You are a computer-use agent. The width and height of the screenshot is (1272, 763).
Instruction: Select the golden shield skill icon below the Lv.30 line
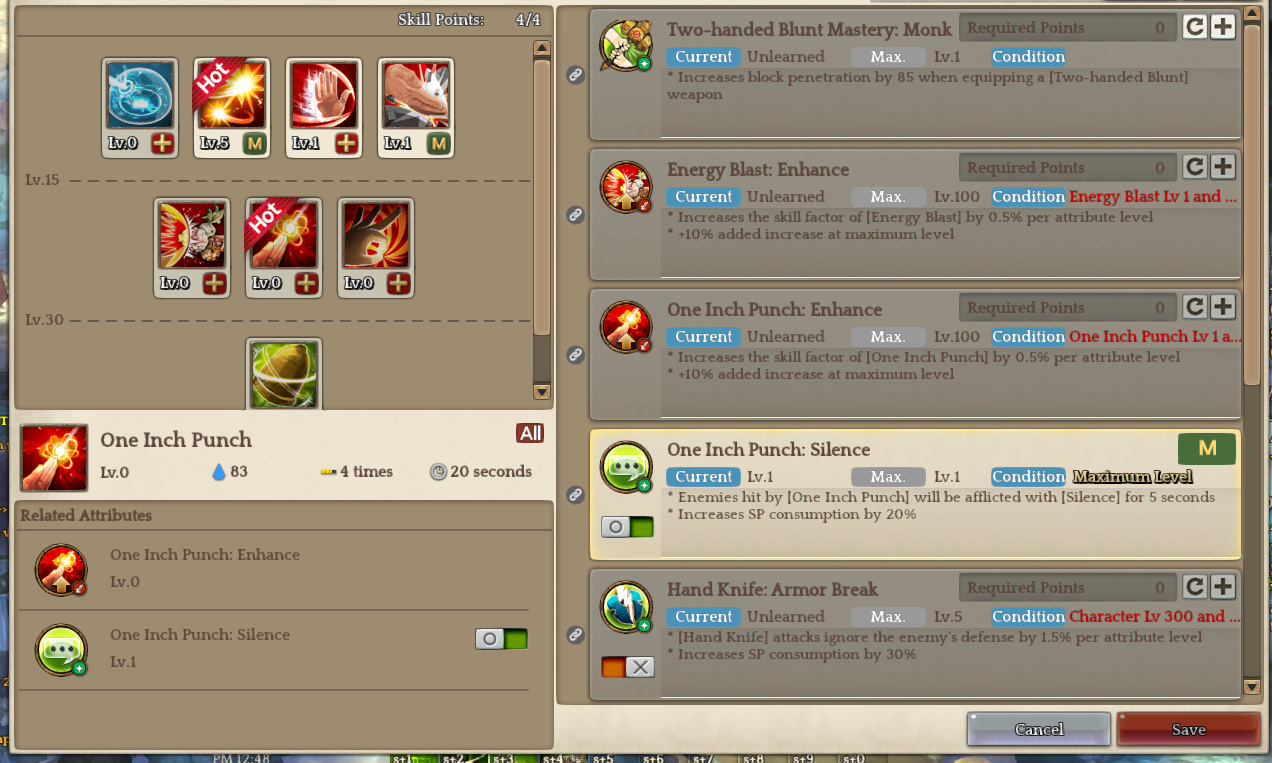284,375
